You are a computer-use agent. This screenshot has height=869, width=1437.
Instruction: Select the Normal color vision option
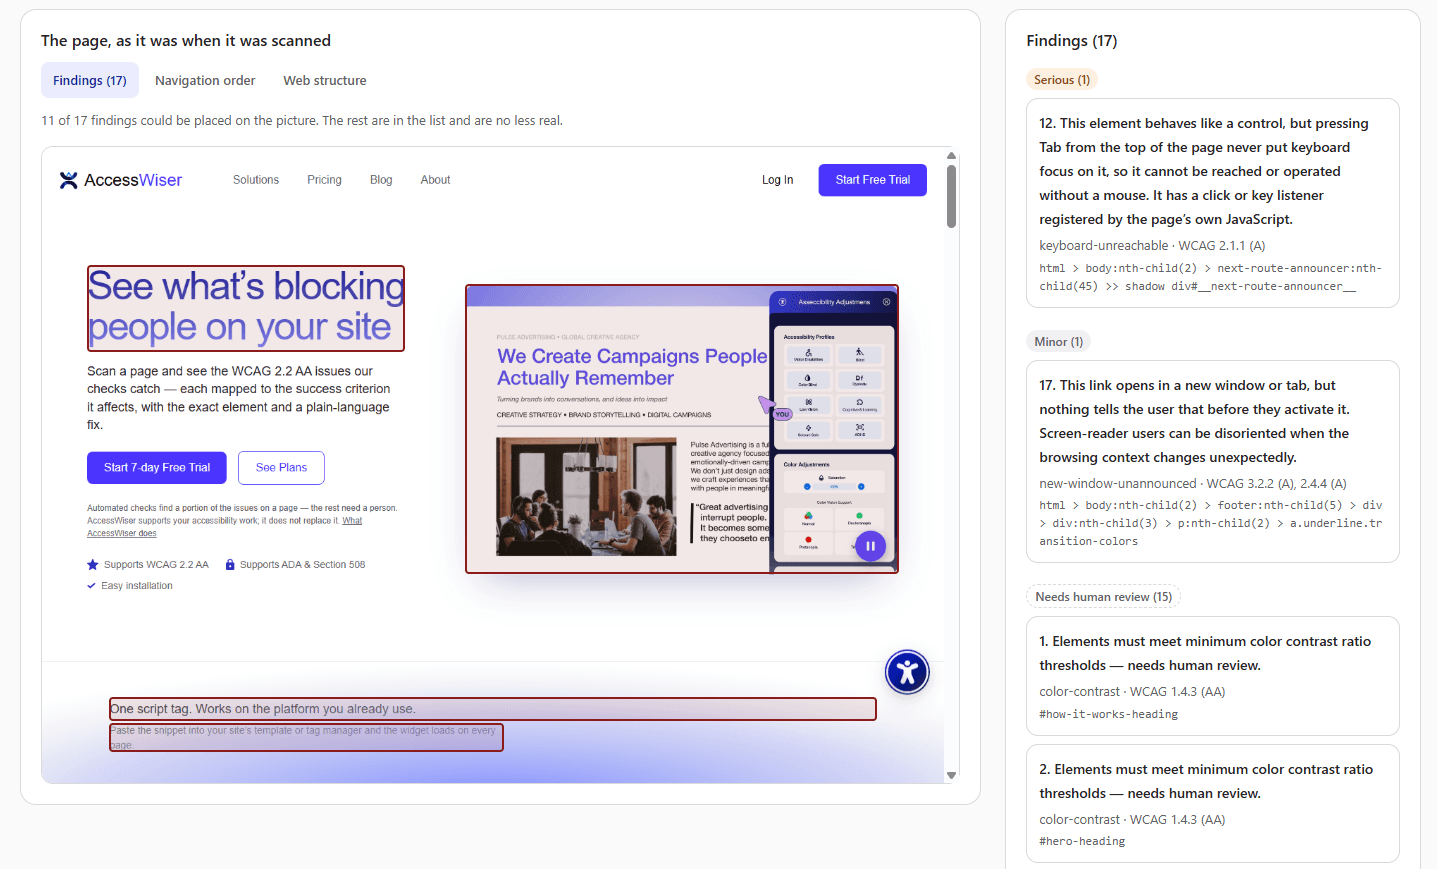tap(808, 518)
